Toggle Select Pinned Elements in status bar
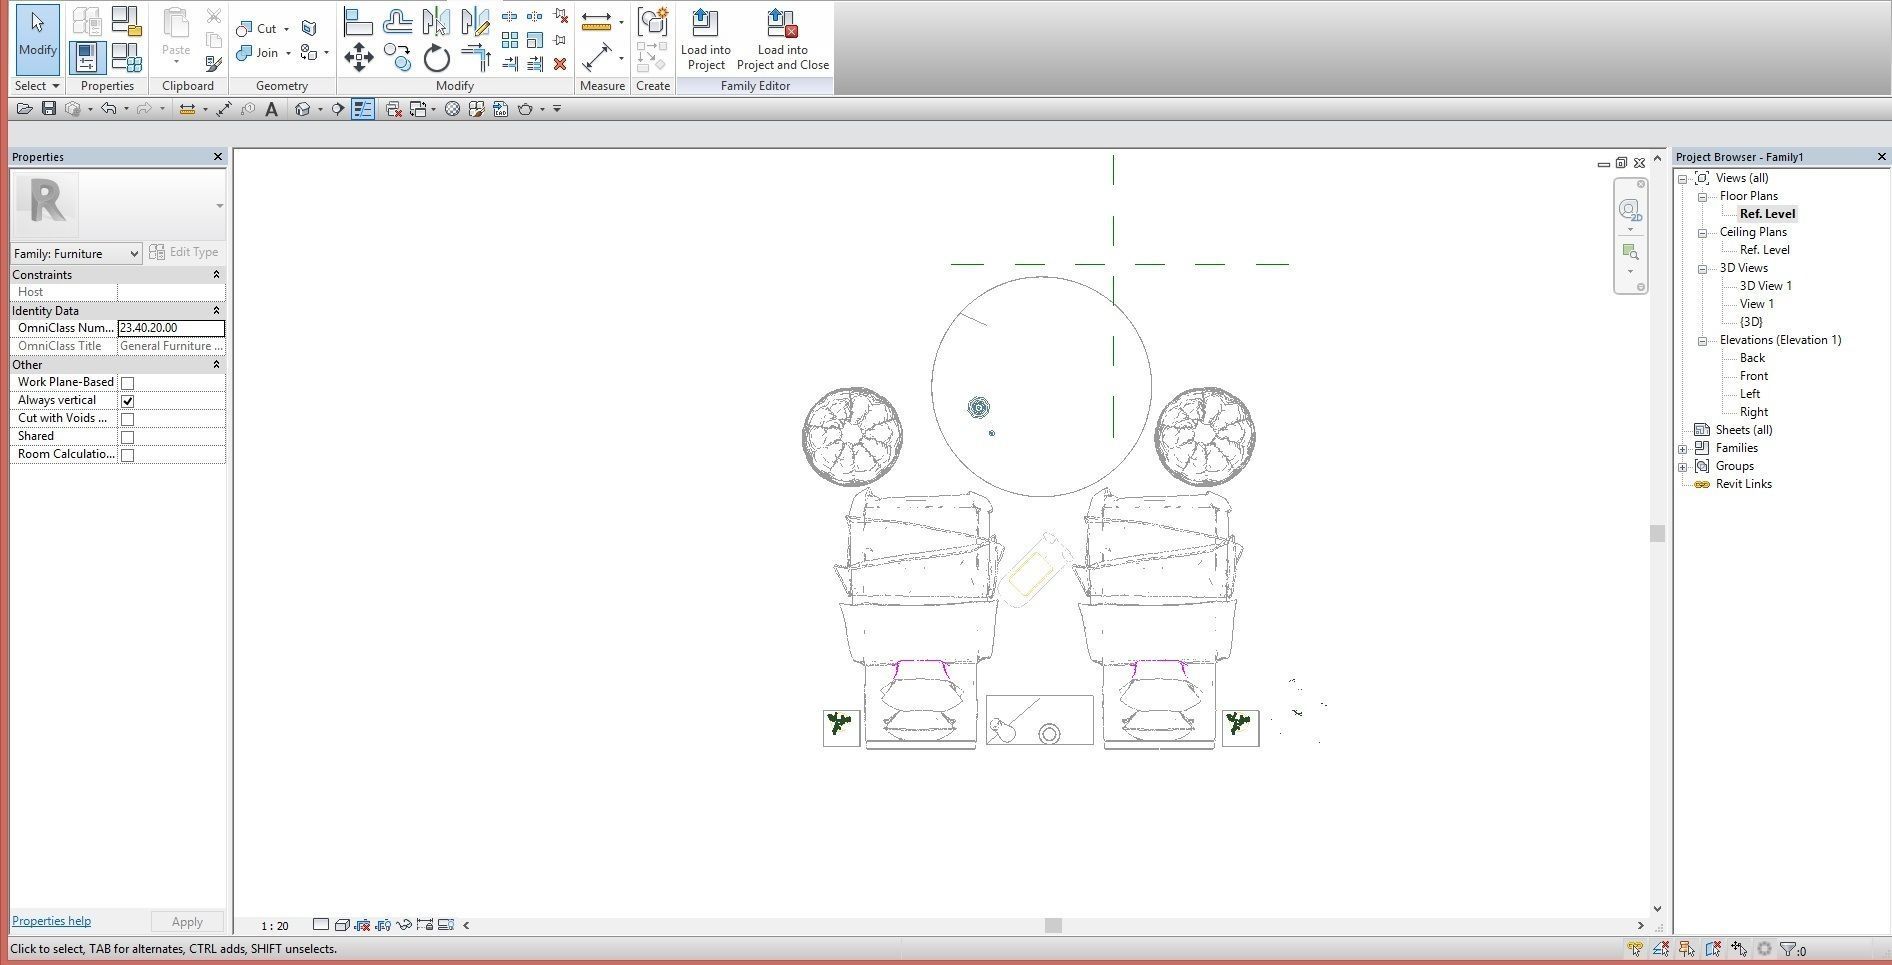Image resolution: width=1892 pixels, height=965 pixels. (1687, 949)
